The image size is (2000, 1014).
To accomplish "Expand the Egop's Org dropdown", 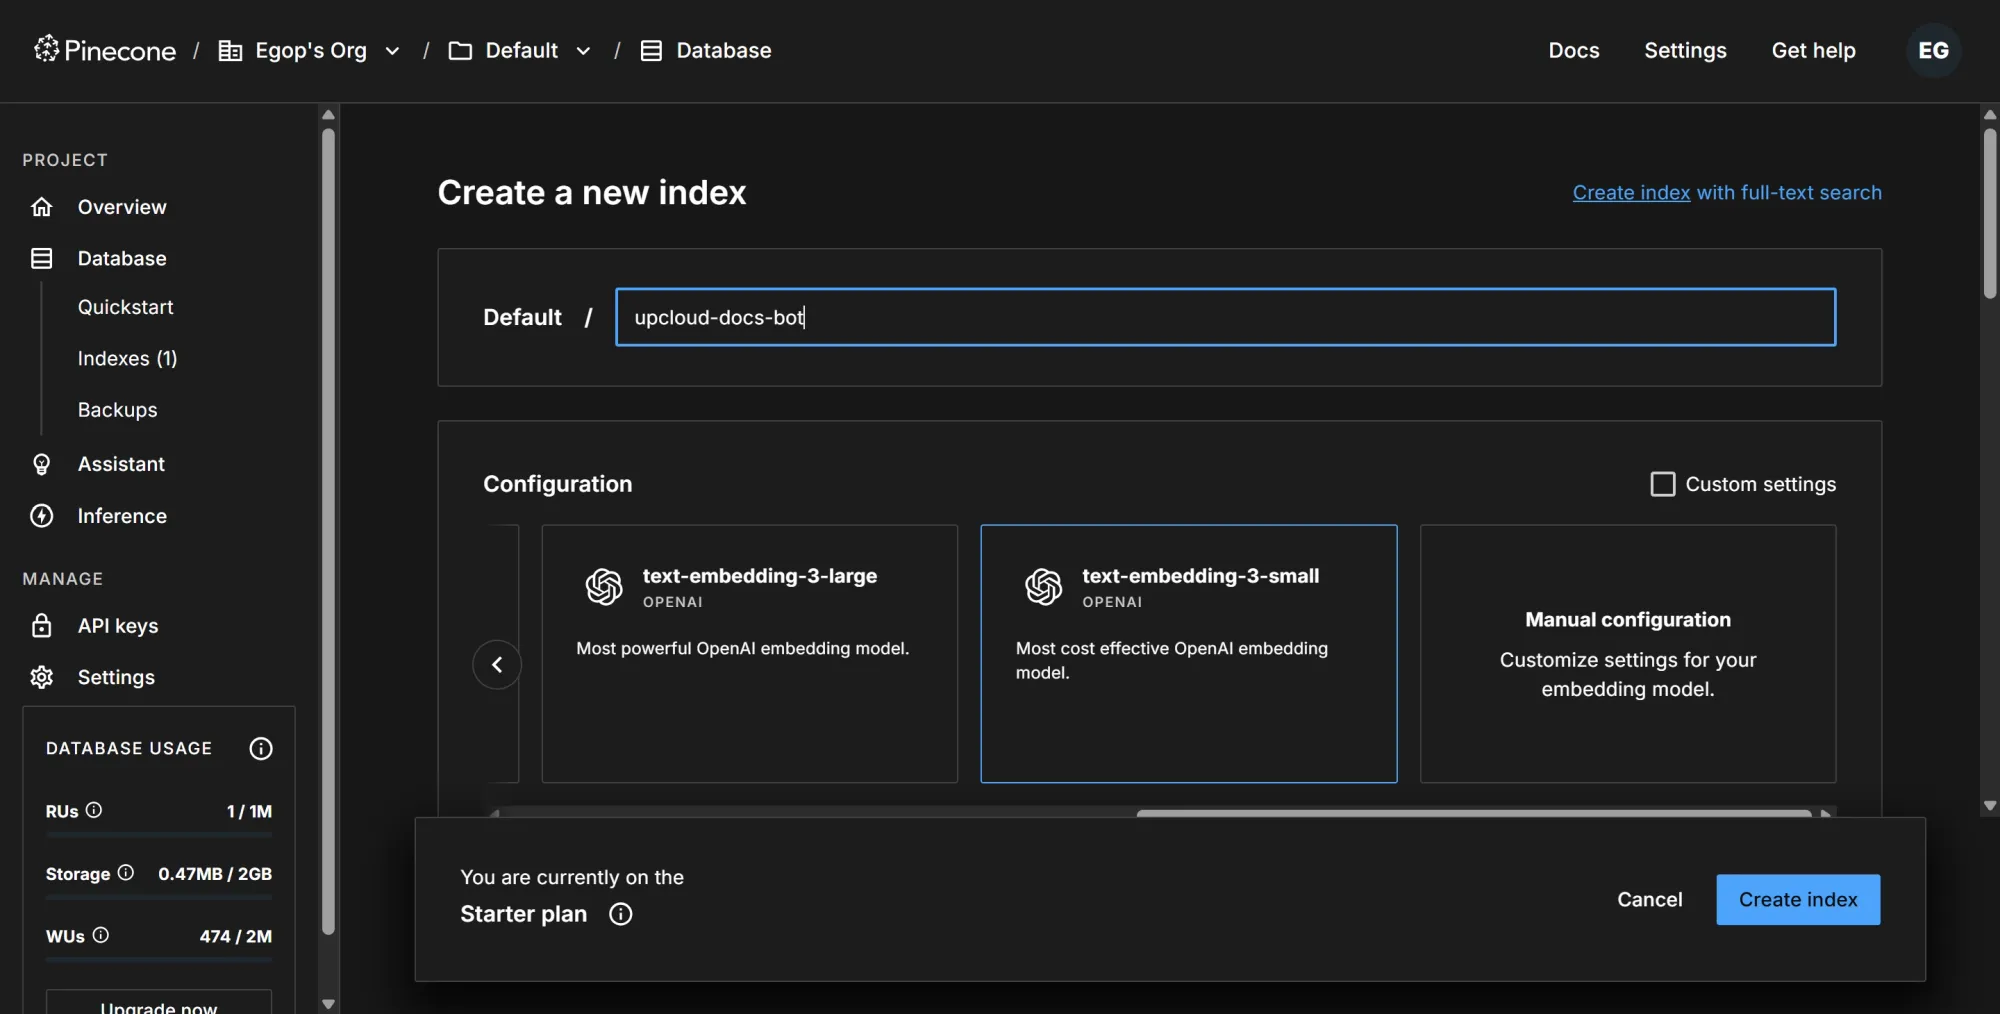I will click(393, 51).
